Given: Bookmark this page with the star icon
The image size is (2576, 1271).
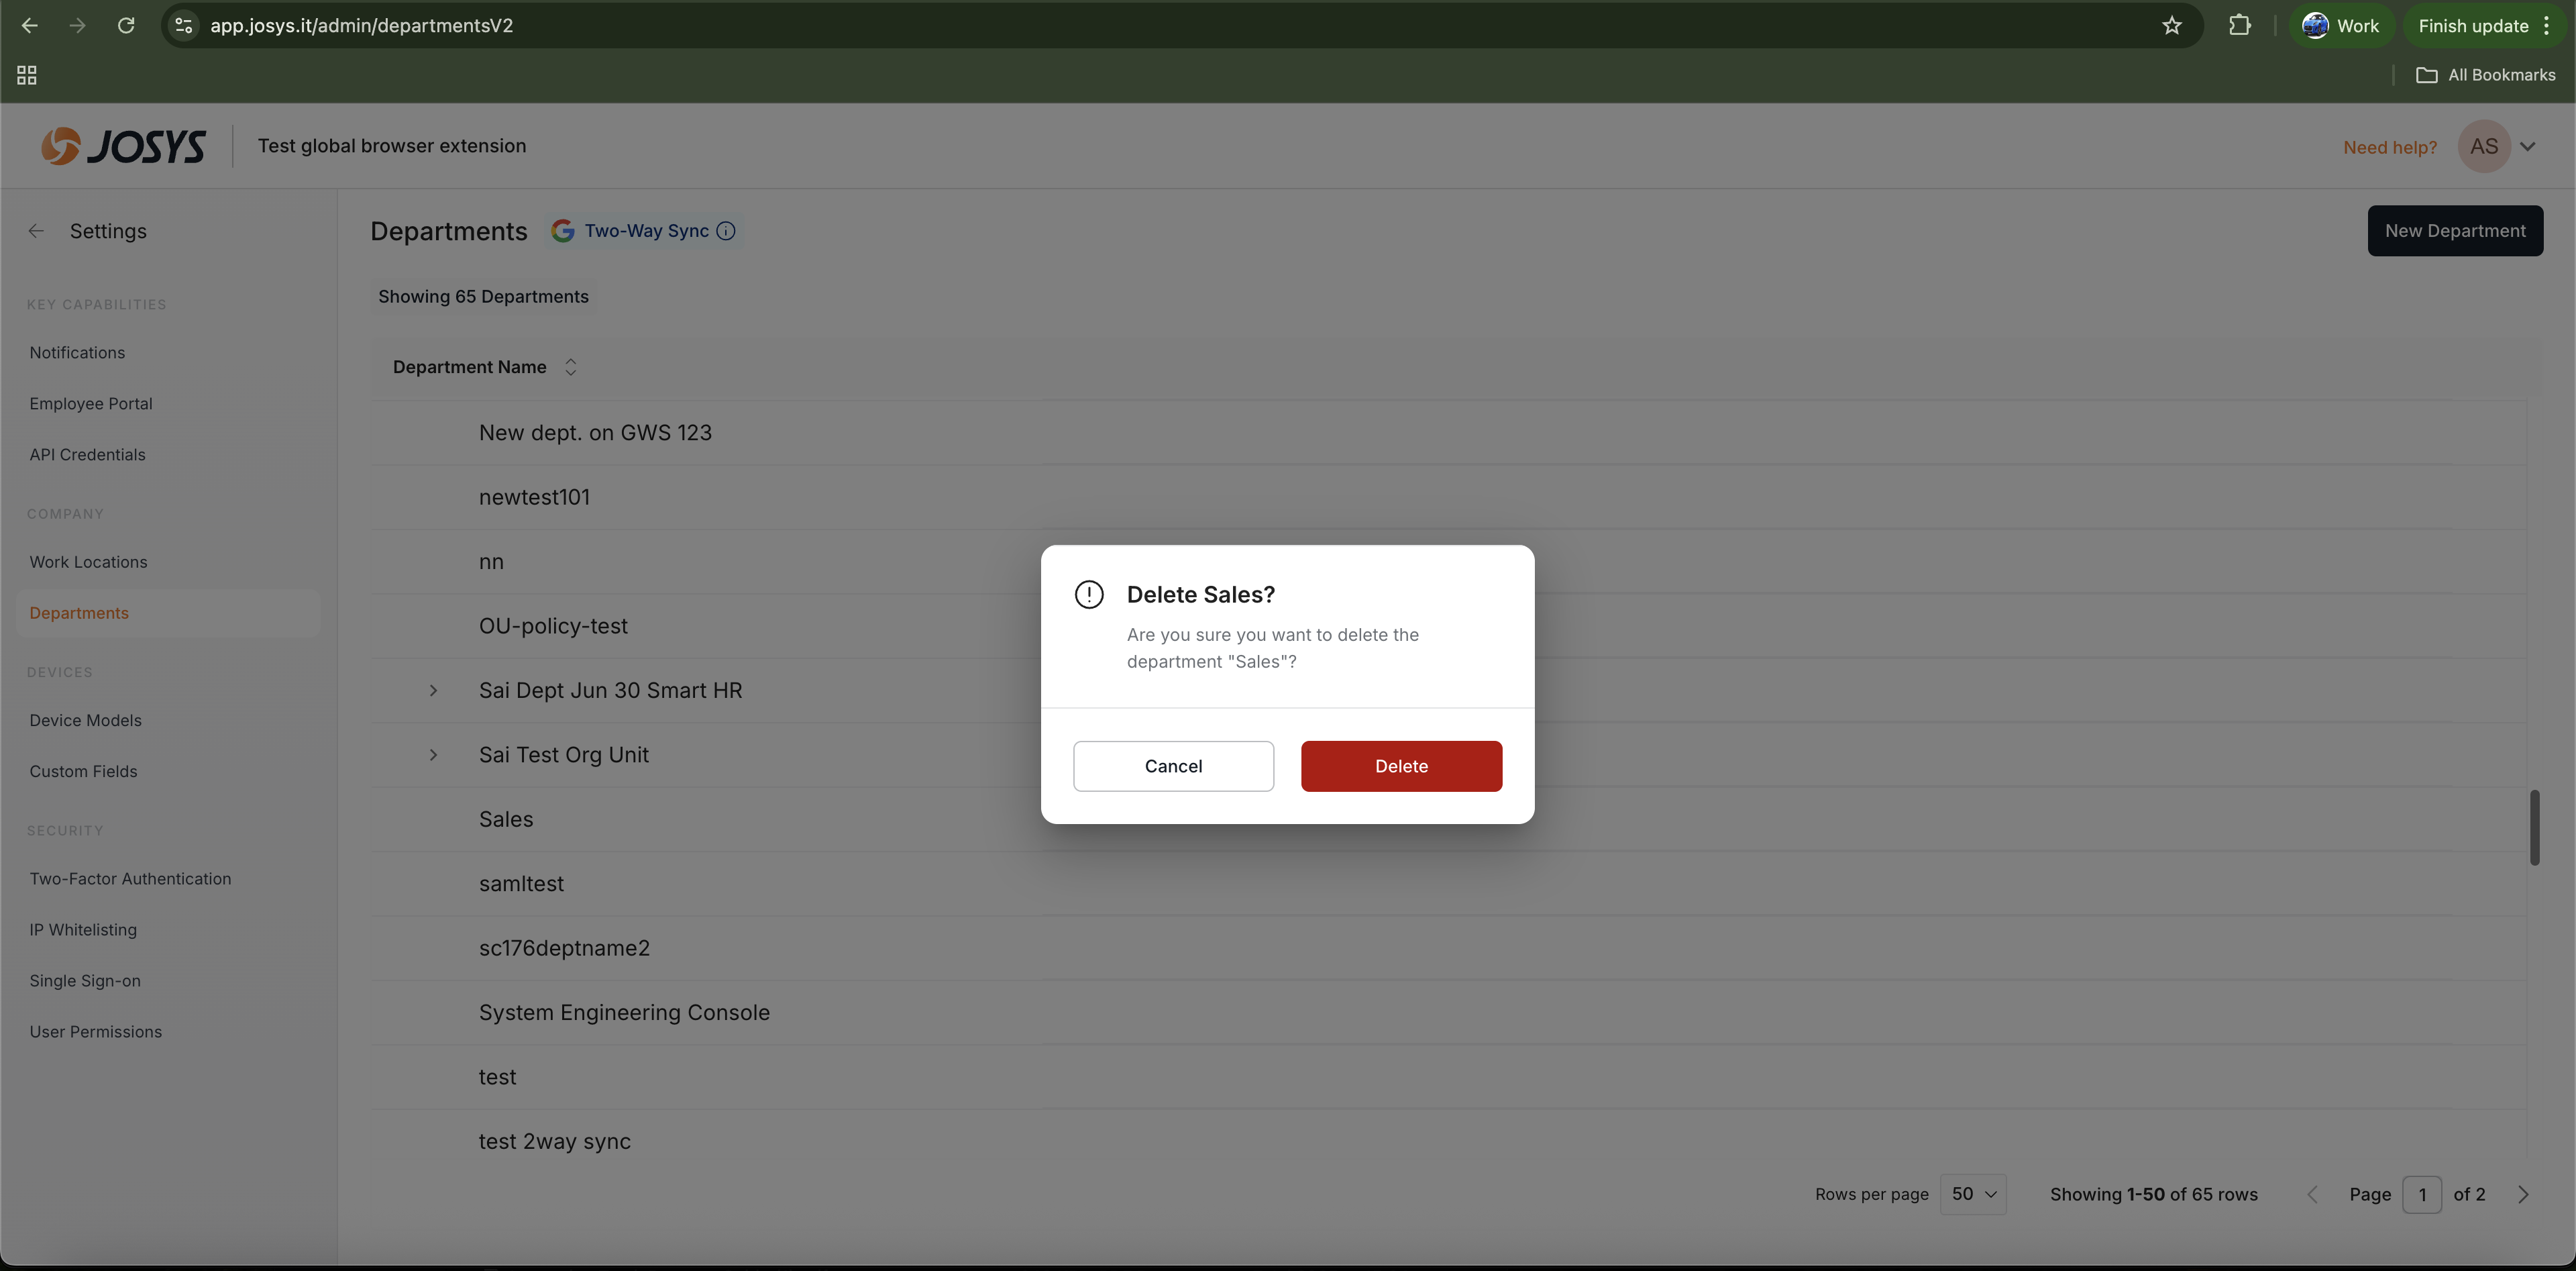Looking at the screenshot, I should tap(2171, 26).
